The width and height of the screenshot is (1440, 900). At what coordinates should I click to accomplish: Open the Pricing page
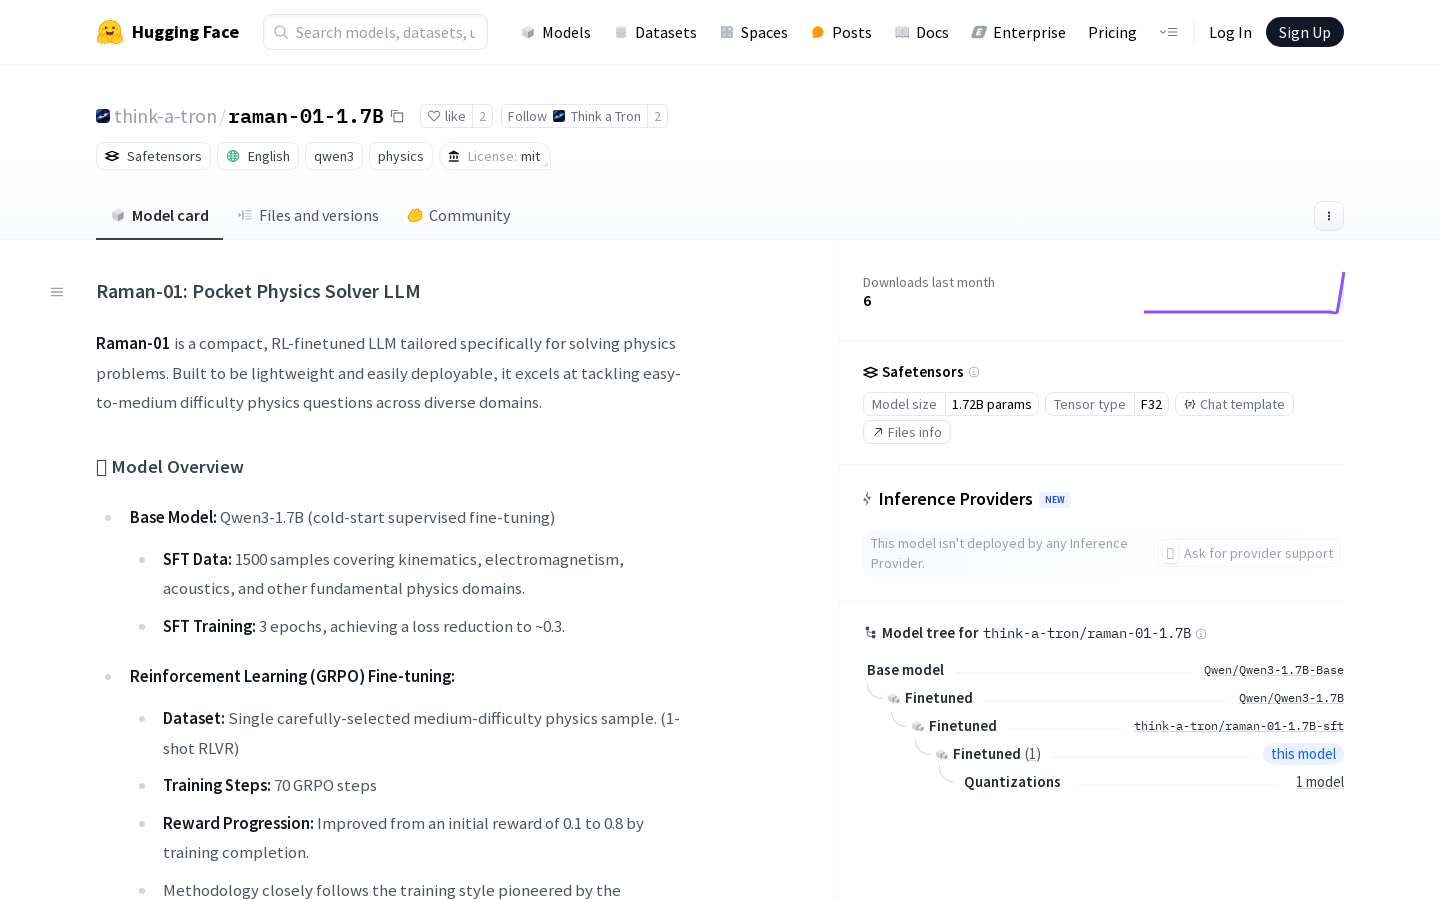point(1112,32)
